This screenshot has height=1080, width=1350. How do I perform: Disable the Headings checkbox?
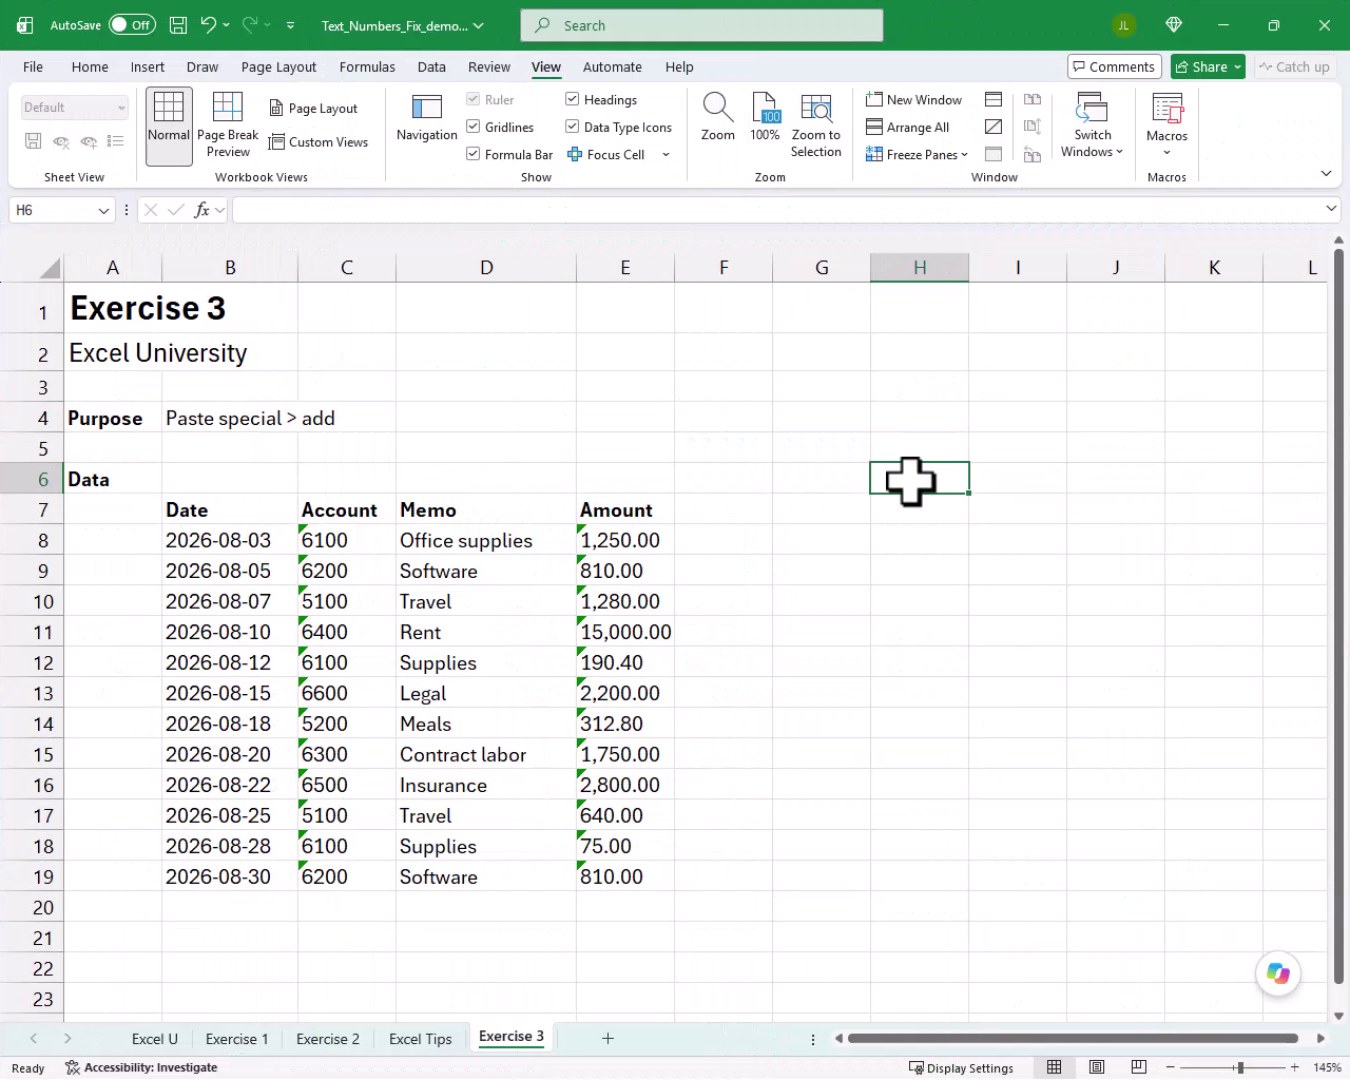point(572,99)
